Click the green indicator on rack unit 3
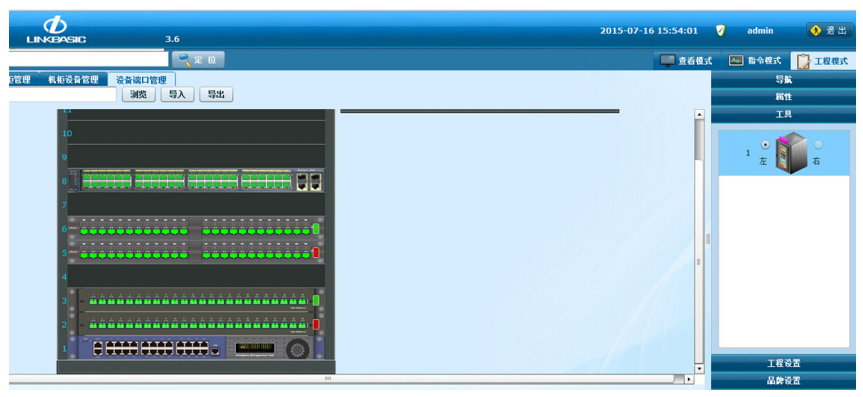The width and height of the screenshot is (863, 397). (x=316, y=301)
